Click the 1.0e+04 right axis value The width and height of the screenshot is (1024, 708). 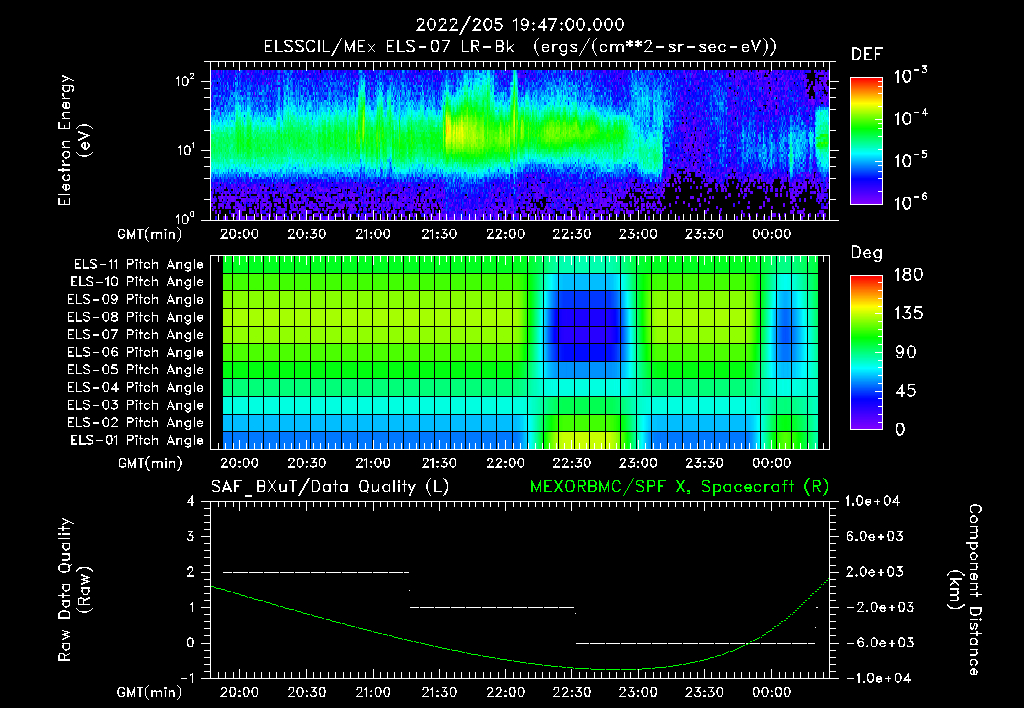(x=872, y=501)
